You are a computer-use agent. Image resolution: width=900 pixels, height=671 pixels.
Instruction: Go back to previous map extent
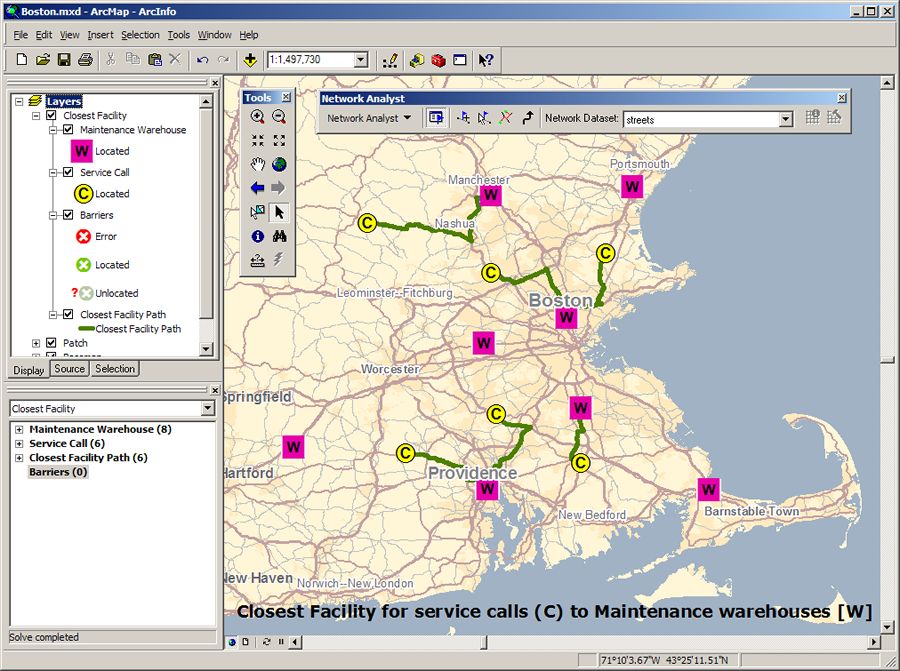(x=258, y=188)
